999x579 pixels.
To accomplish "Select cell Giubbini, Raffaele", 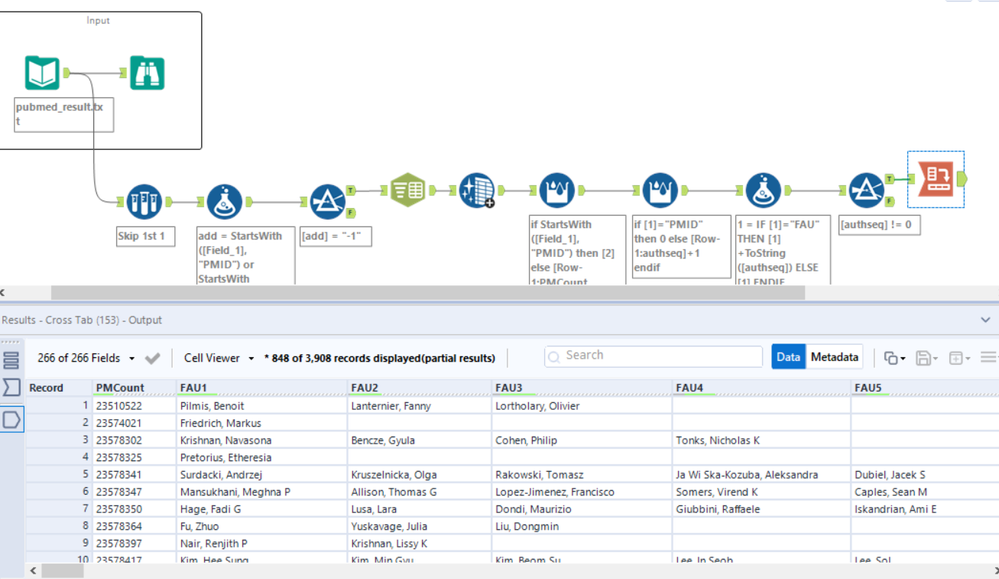I will (761, 509).
